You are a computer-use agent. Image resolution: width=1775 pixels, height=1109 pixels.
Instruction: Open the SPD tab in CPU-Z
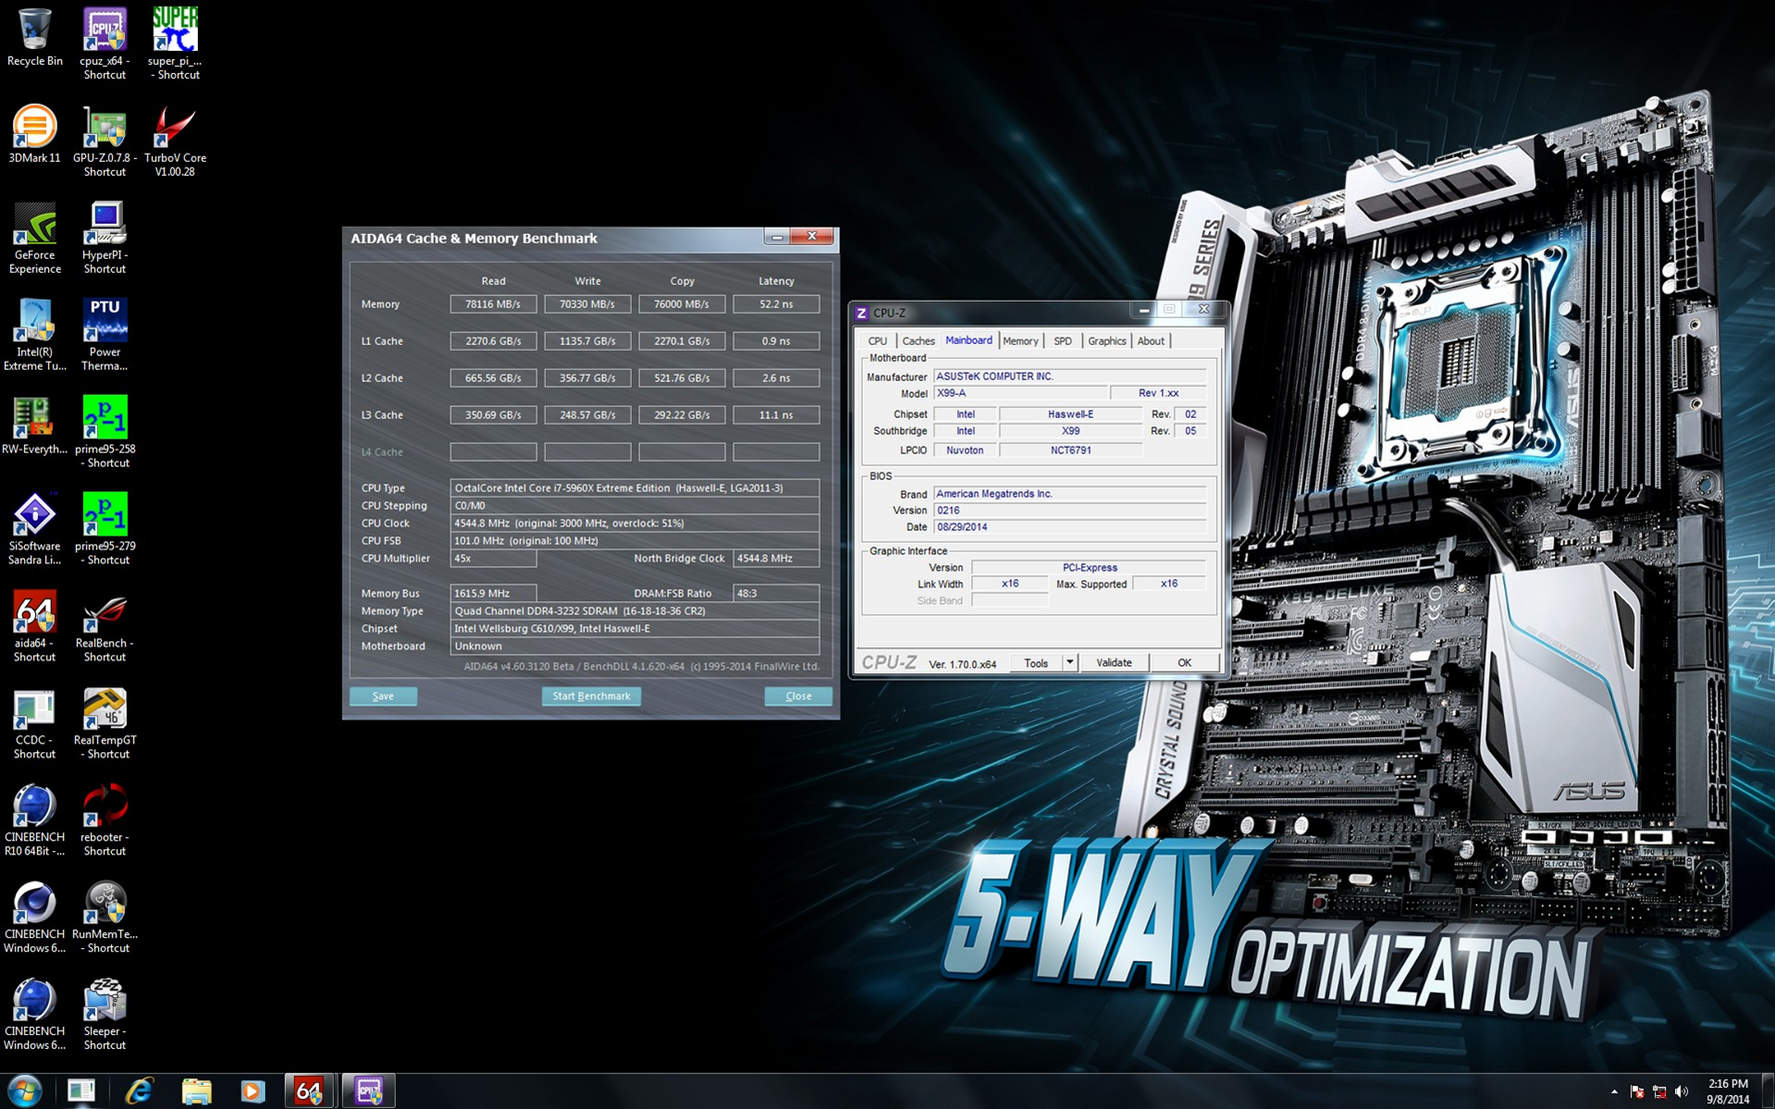pos(1062,341)
